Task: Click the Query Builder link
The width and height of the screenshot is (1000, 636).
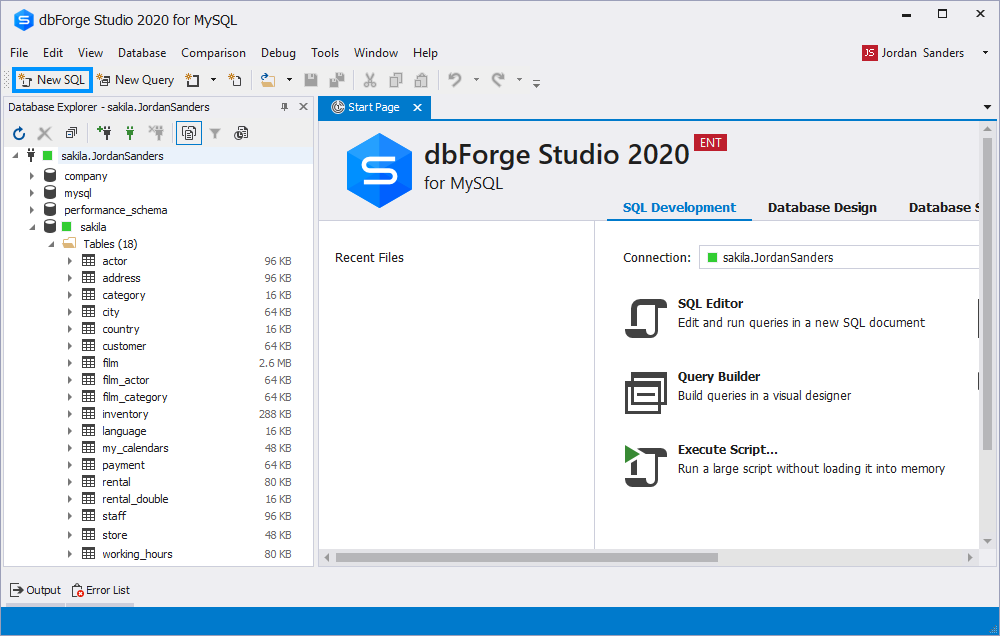Action: 719,376
